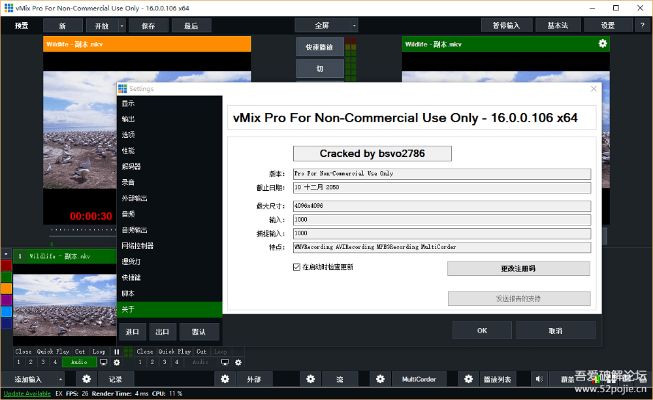
Task: Click Cracked by bsvo2786 button
Action: (x=372, y=153)
